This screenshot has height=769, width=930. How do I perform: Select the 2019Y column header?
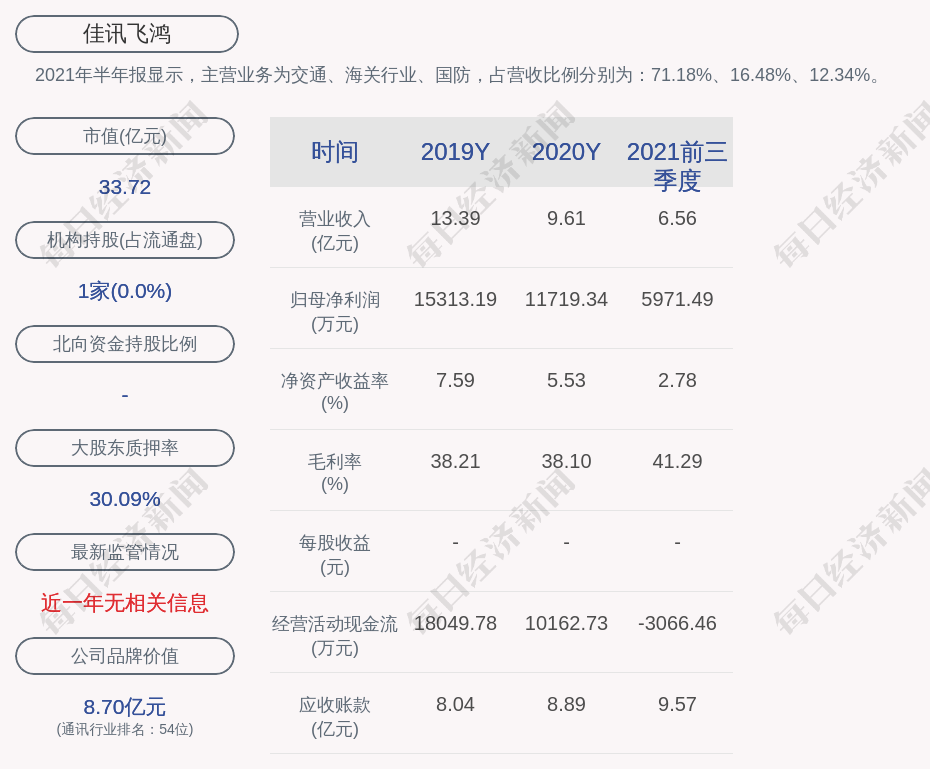(x=455, y=152)
